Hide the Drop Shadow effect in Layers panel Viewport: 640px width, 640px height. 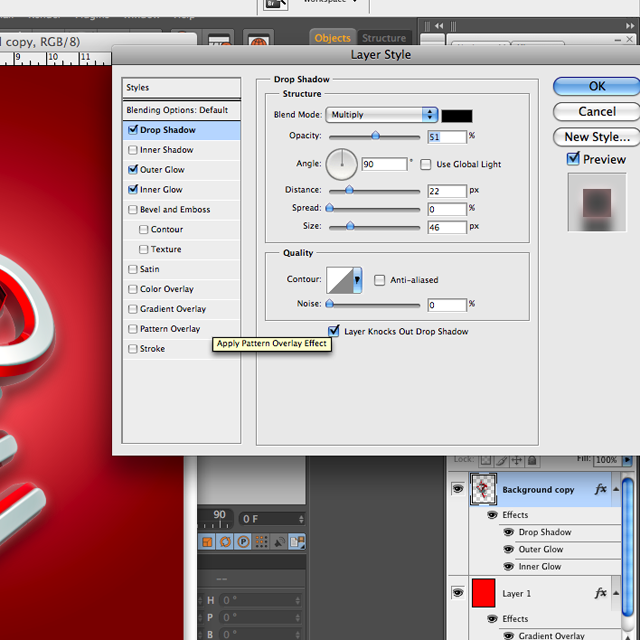[x=509, y=532]
